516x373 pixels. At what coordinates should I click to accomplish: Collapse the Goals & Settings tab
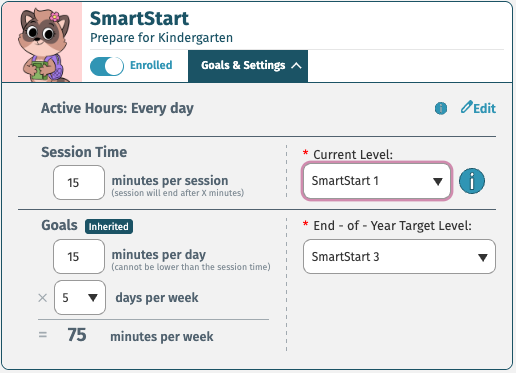(248, 66)
